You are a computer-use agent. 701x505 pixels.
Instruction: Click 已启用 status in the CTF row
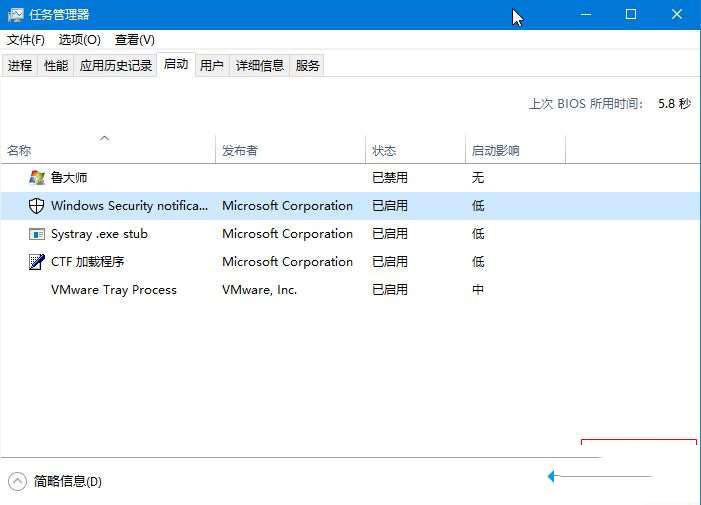(390, 262)
